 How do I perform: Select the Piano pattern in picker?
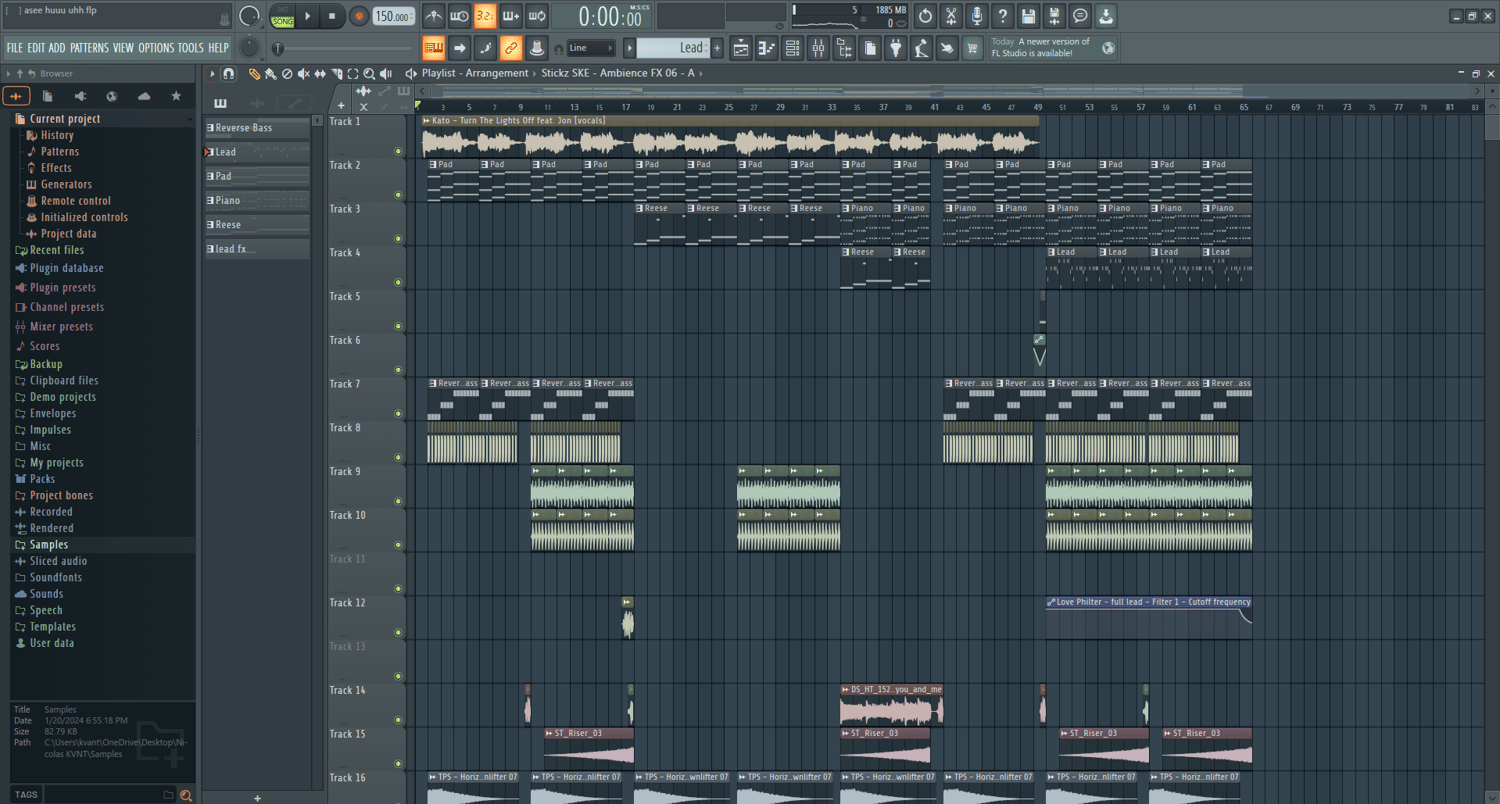[x=257, y=201]
